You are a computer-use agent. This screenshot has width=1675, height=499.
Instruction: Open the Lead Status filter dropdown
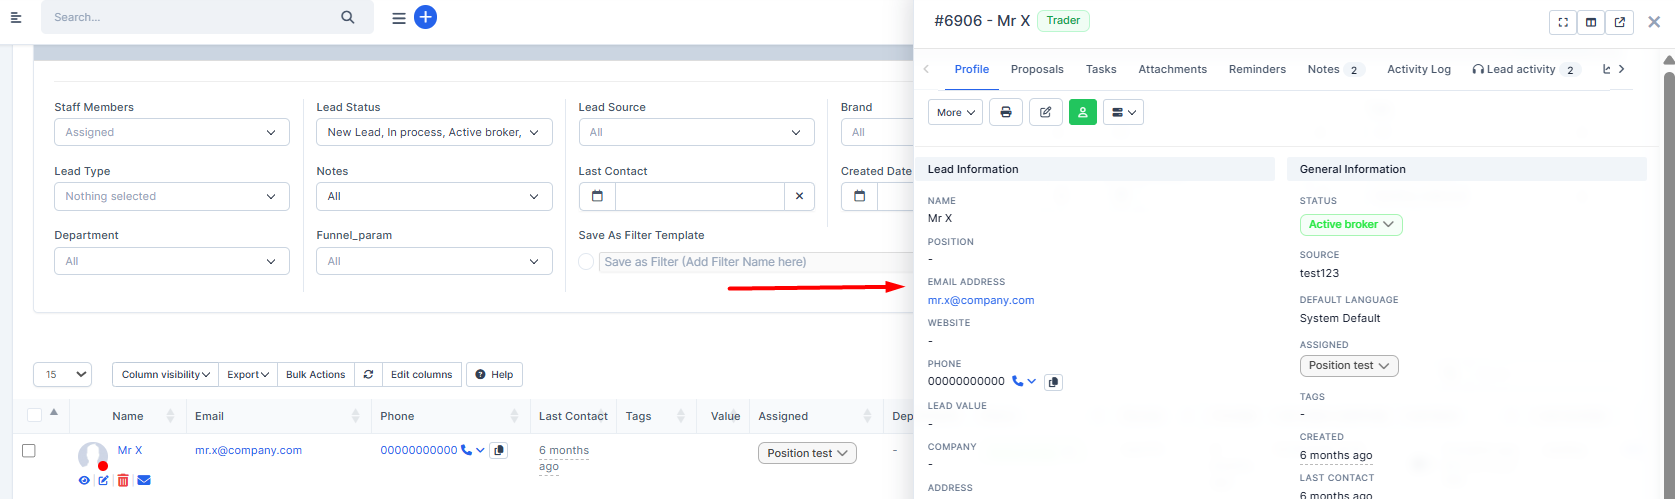click(433, 132)
